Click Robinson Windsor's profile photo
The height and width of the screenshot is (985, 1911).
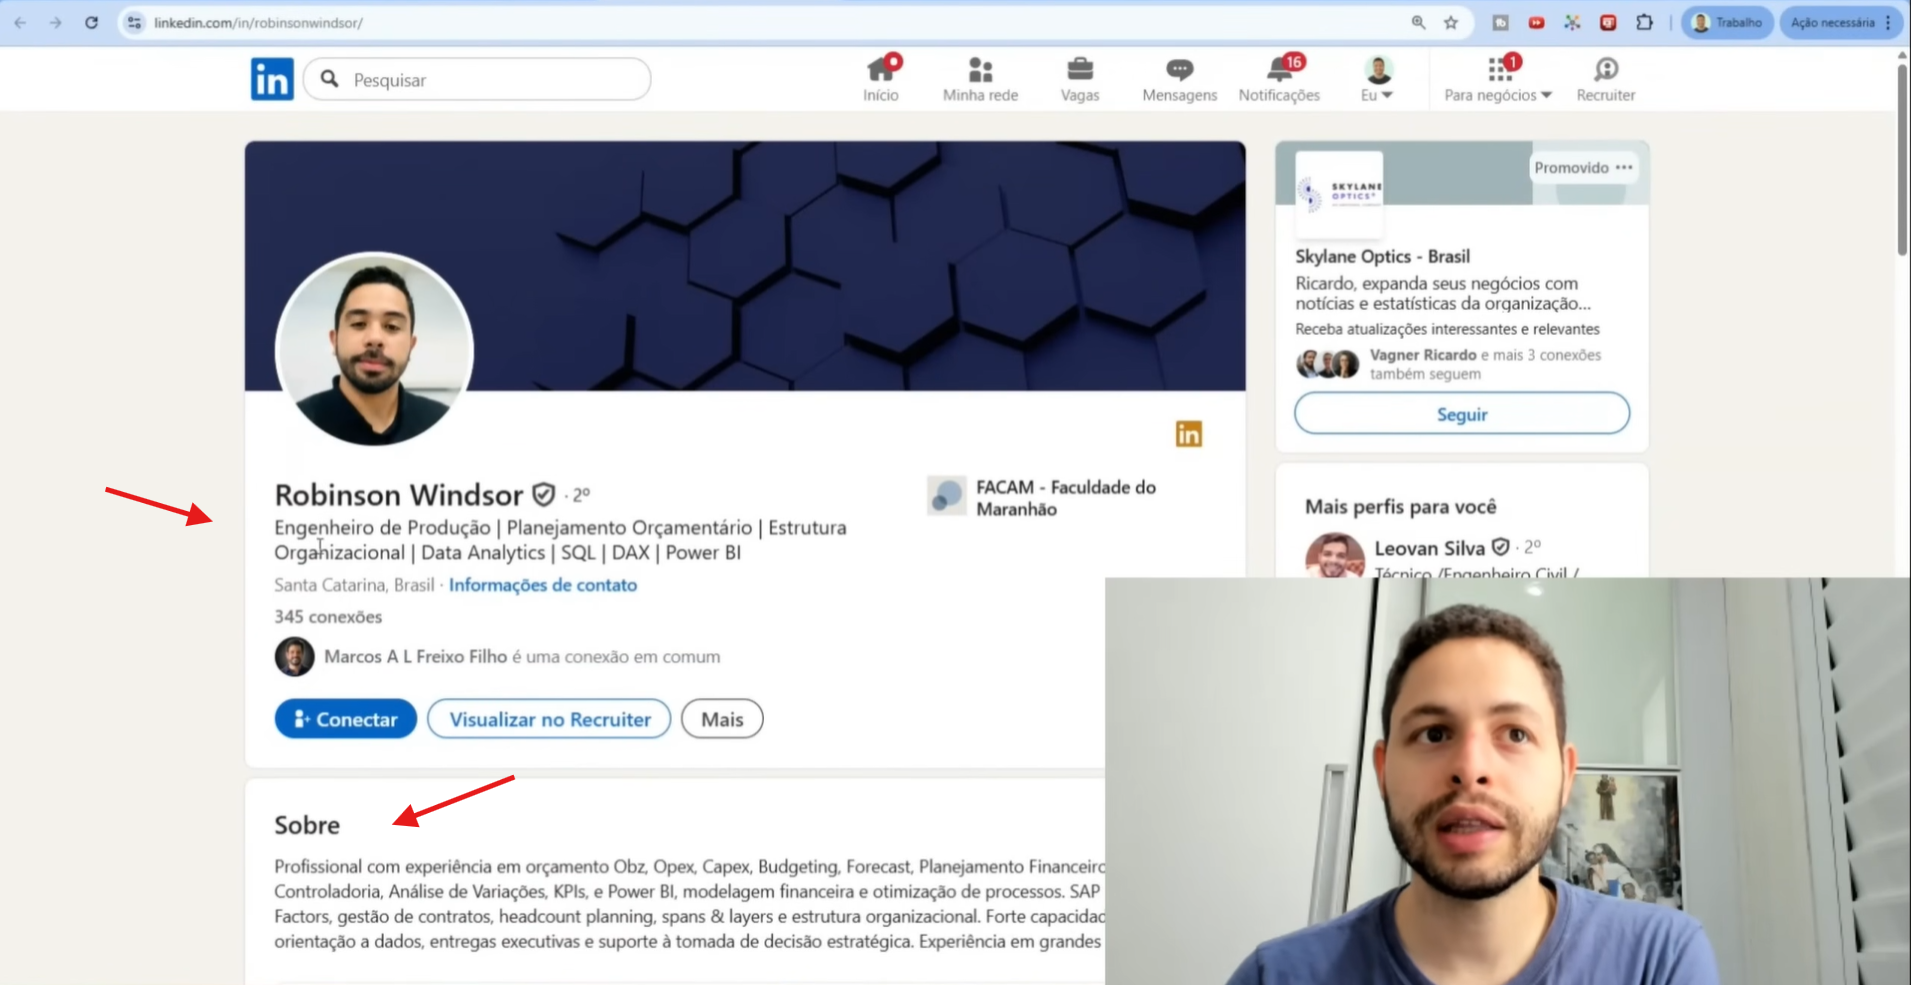point(374,349)
